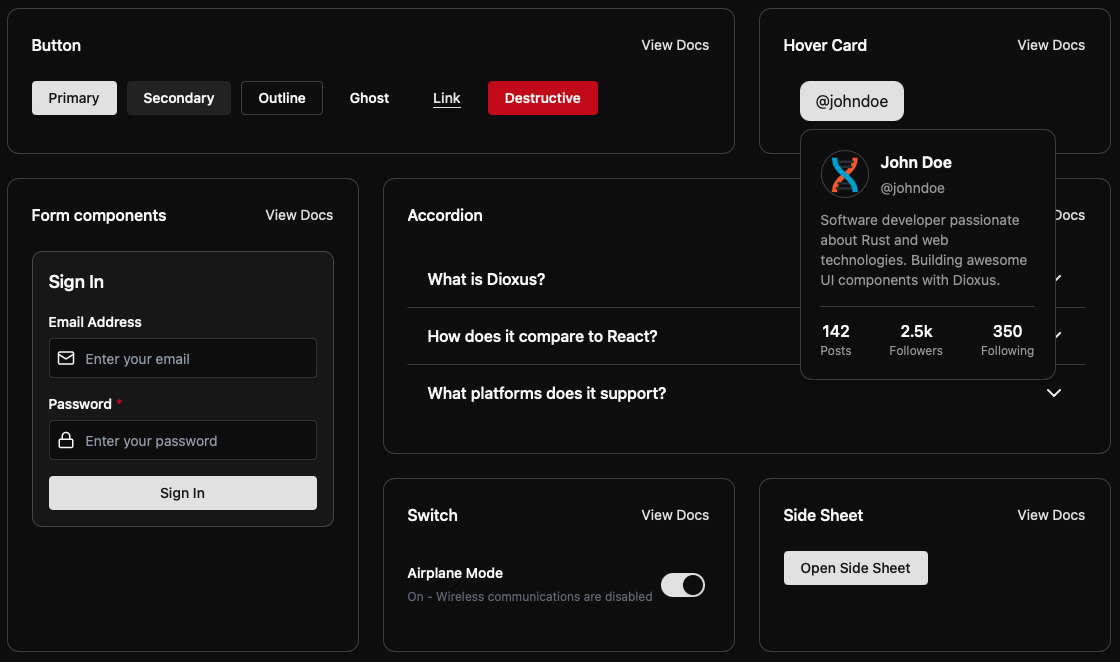This screenshot has width=1120, height=662.
Task: Click the 'Side Sheet' card title
Action: pos(823,515)
